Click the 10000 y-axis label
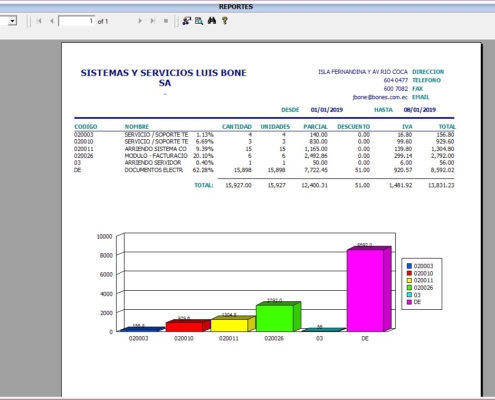 click(x=104, y=236)
